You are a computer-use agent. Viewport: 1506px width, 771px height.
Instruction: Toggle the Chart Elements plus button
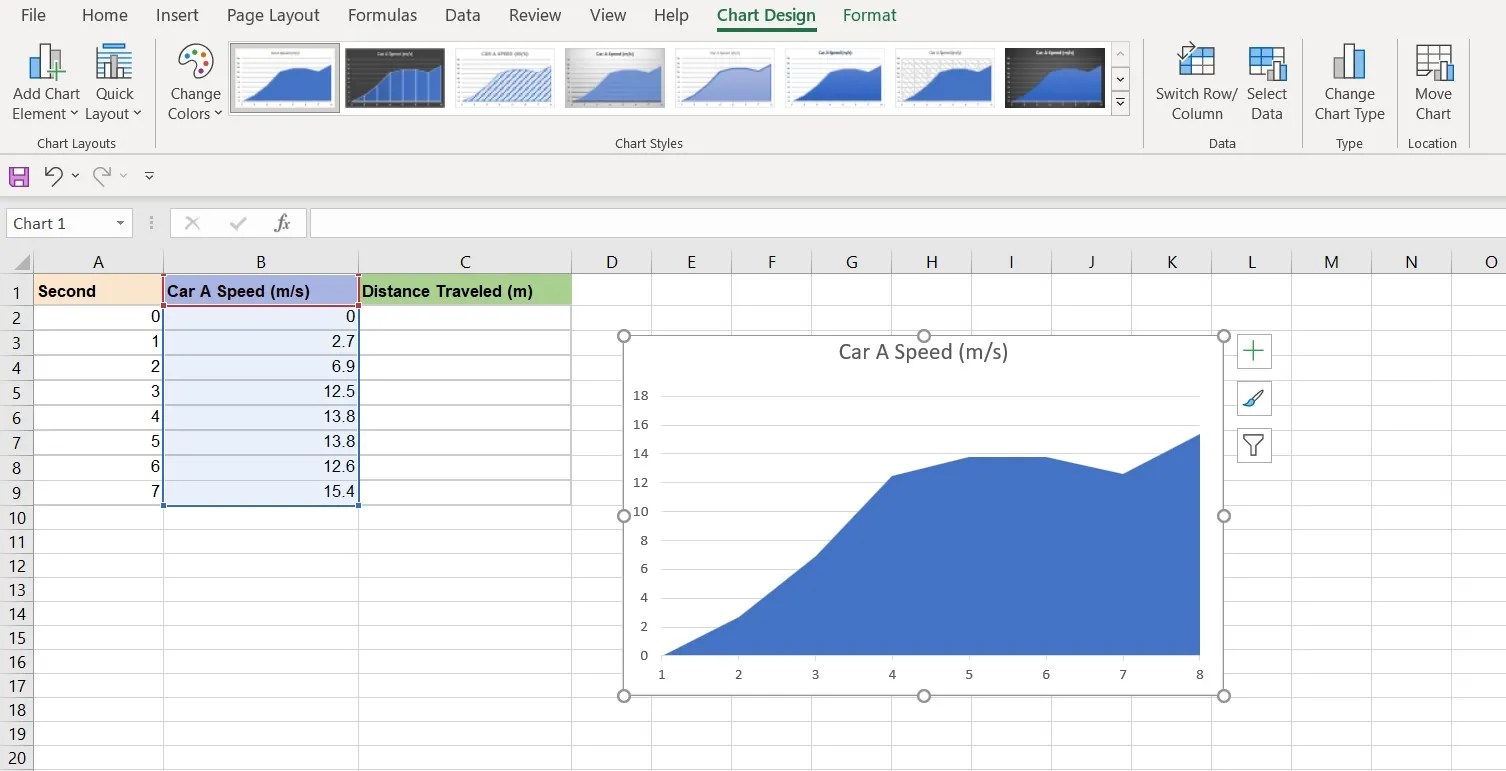click(x=1253, y=351)
